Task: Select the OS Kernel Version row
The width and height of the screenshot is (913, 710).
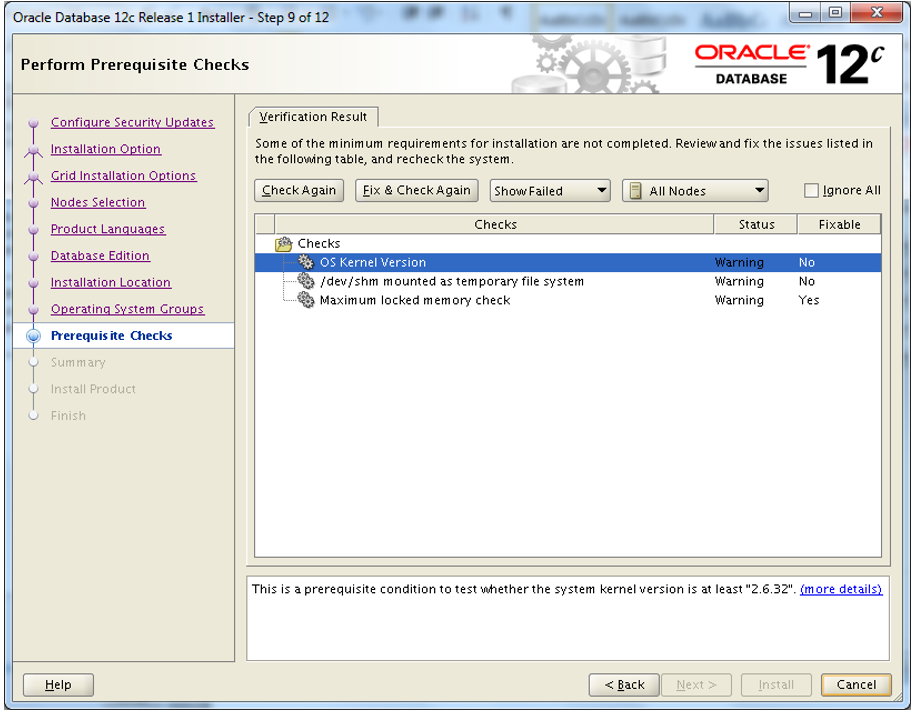Action: click(568, 262)
